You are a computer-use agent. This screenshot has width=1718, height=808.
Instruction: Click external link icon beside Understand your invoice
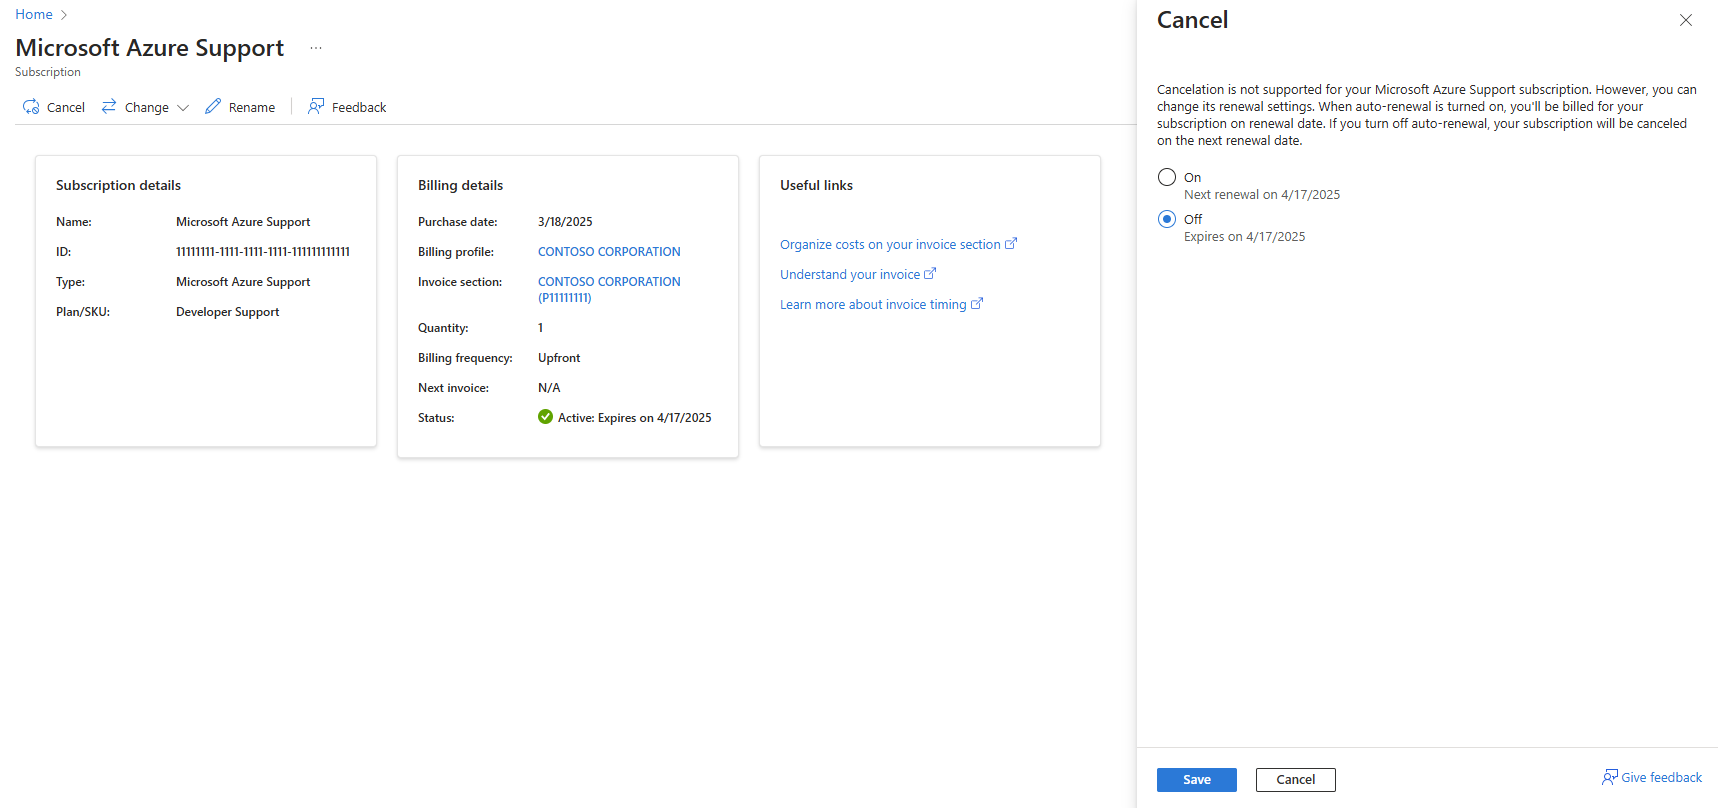pyautogui.click(x=930, y=274)
